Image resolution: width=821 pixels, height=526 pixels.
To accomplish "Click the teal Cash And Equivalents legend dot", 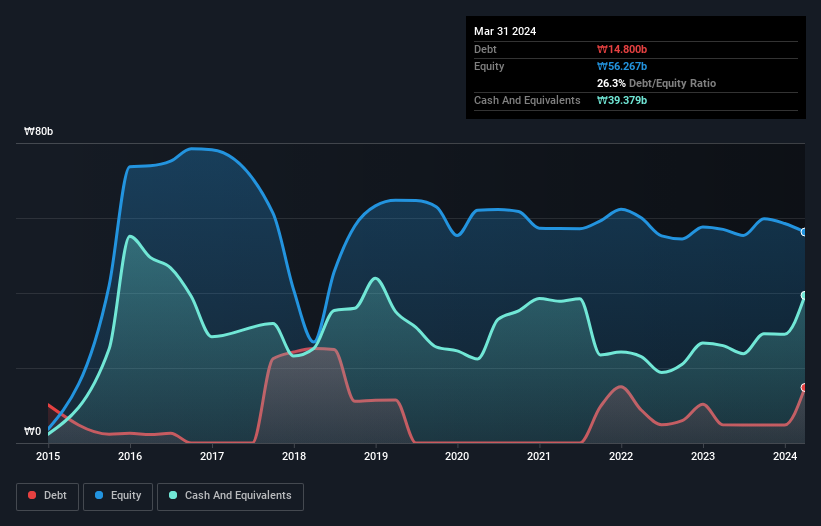I will pos(173,495).
